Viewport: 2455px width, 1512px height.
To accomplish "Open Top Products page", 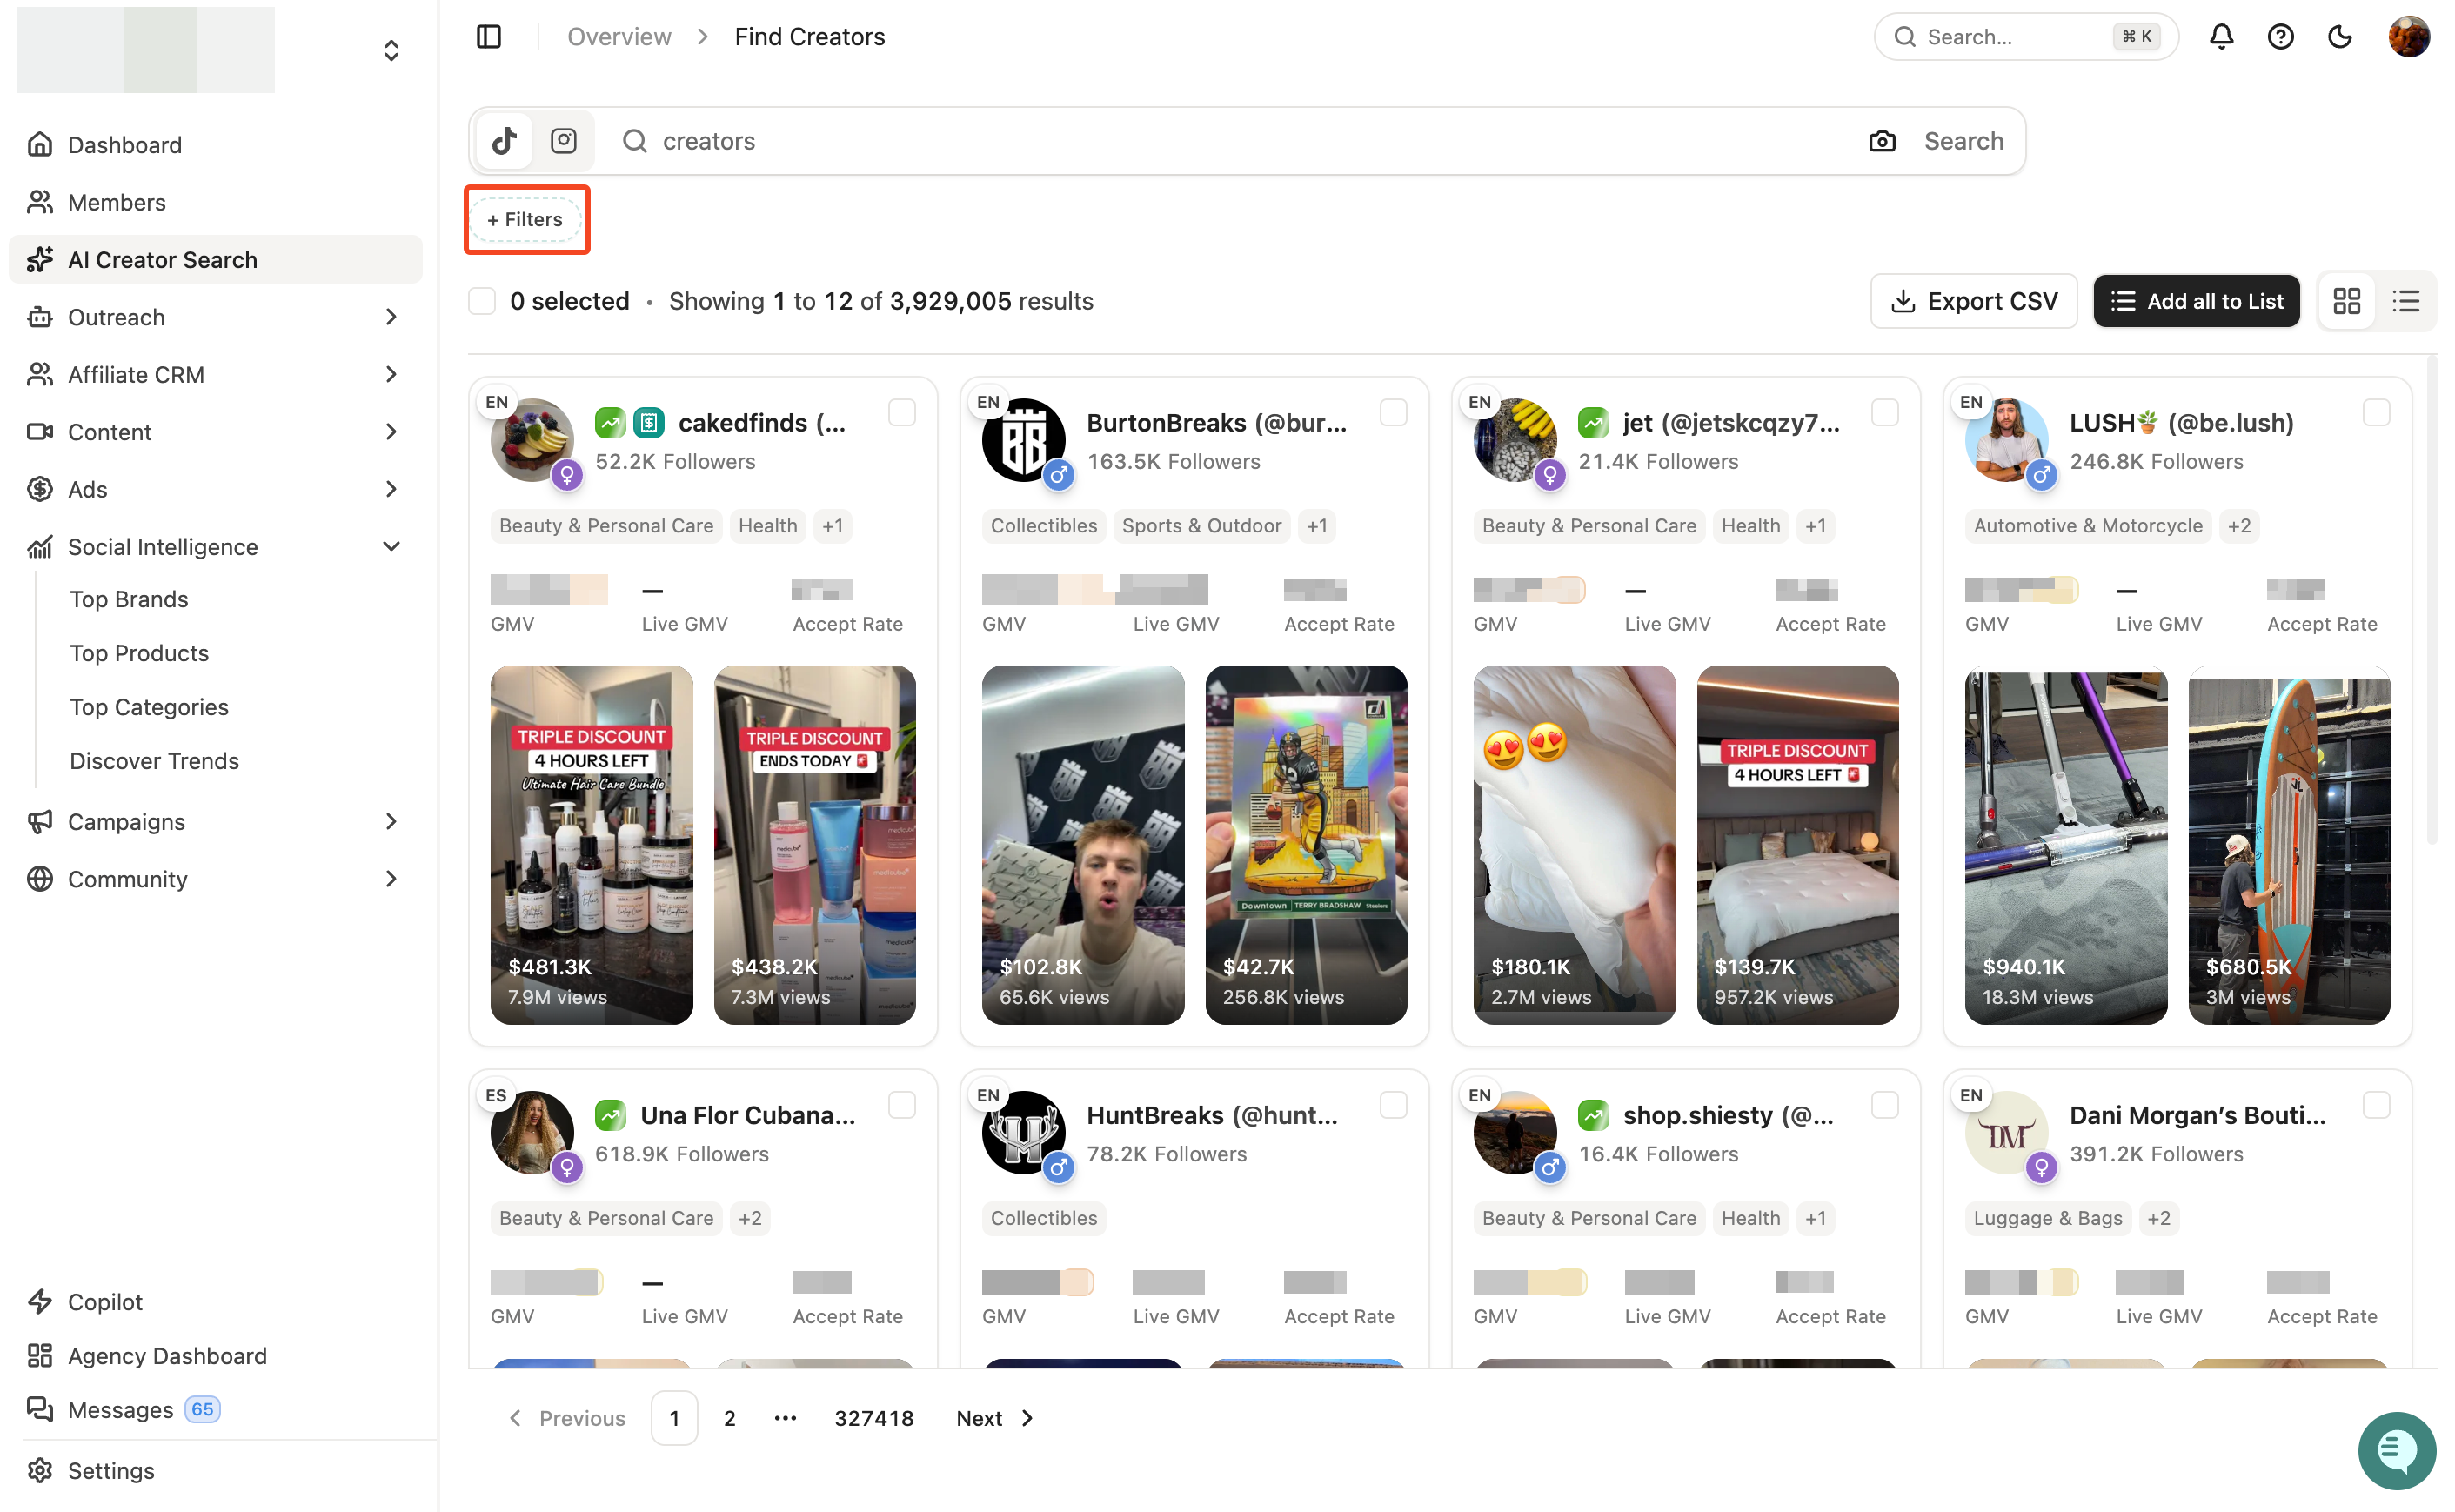I will tap(139, 653).
